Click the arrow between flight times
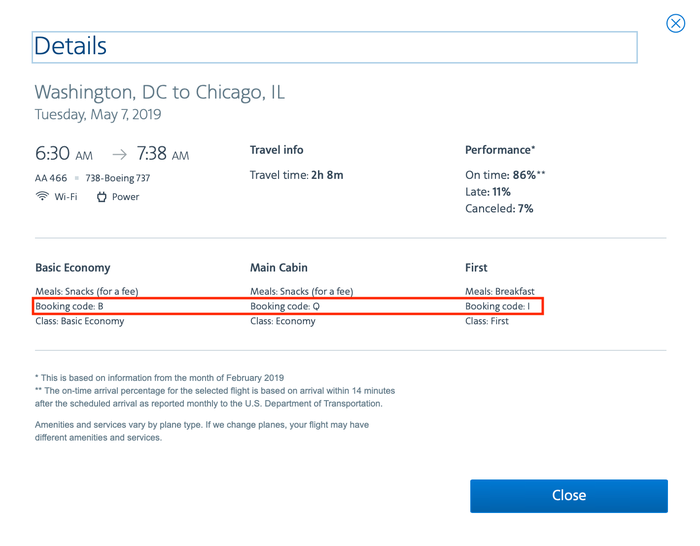Viewport: 700px width, 546px height. [x=119, y=155]
